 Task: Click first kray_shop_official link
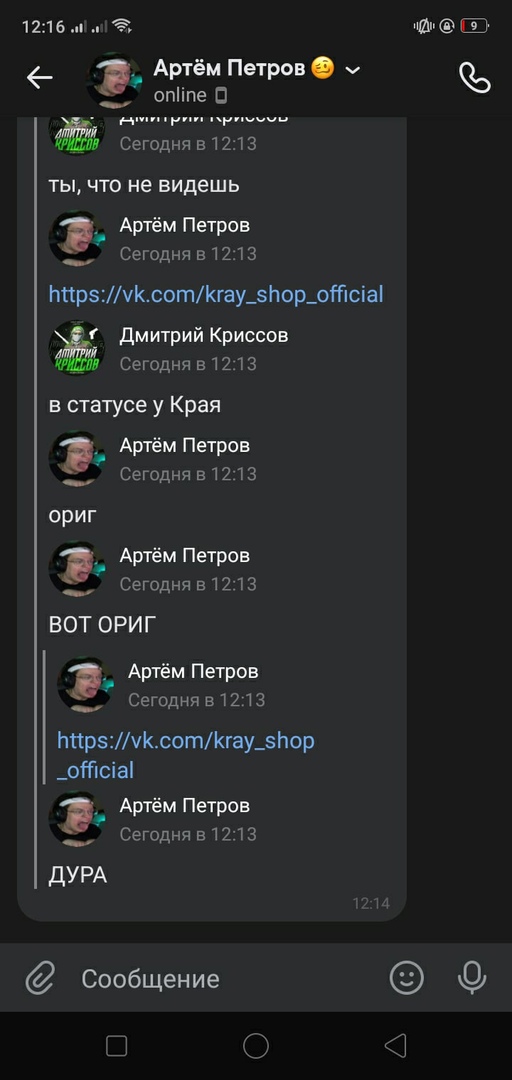click(x=216, y=294)
